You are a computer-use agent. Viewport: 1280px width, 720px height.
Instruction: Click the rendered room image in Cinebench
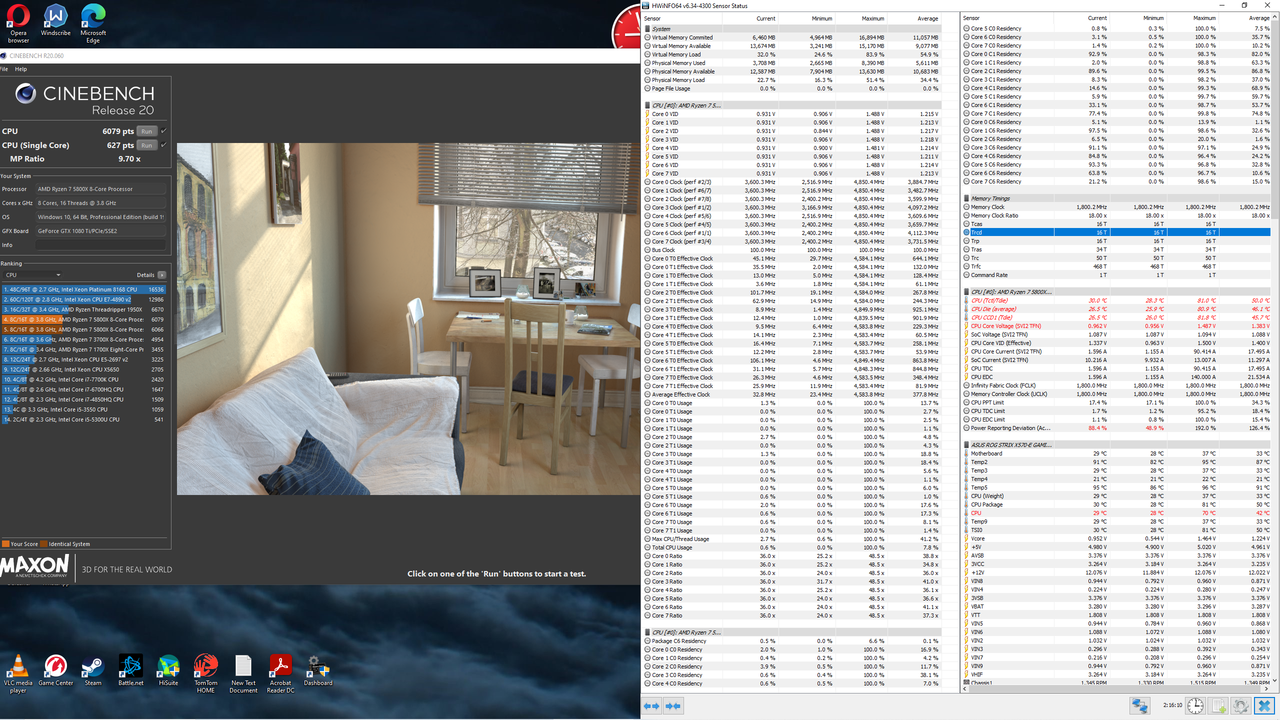408,318
